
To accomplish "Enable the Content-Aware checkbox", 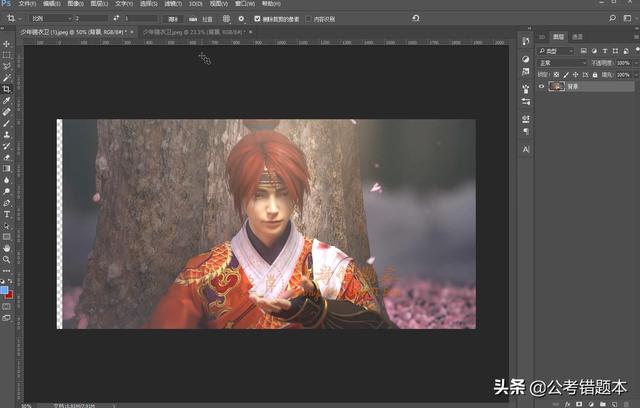I will pyautogui.click(x=309, y=19).
